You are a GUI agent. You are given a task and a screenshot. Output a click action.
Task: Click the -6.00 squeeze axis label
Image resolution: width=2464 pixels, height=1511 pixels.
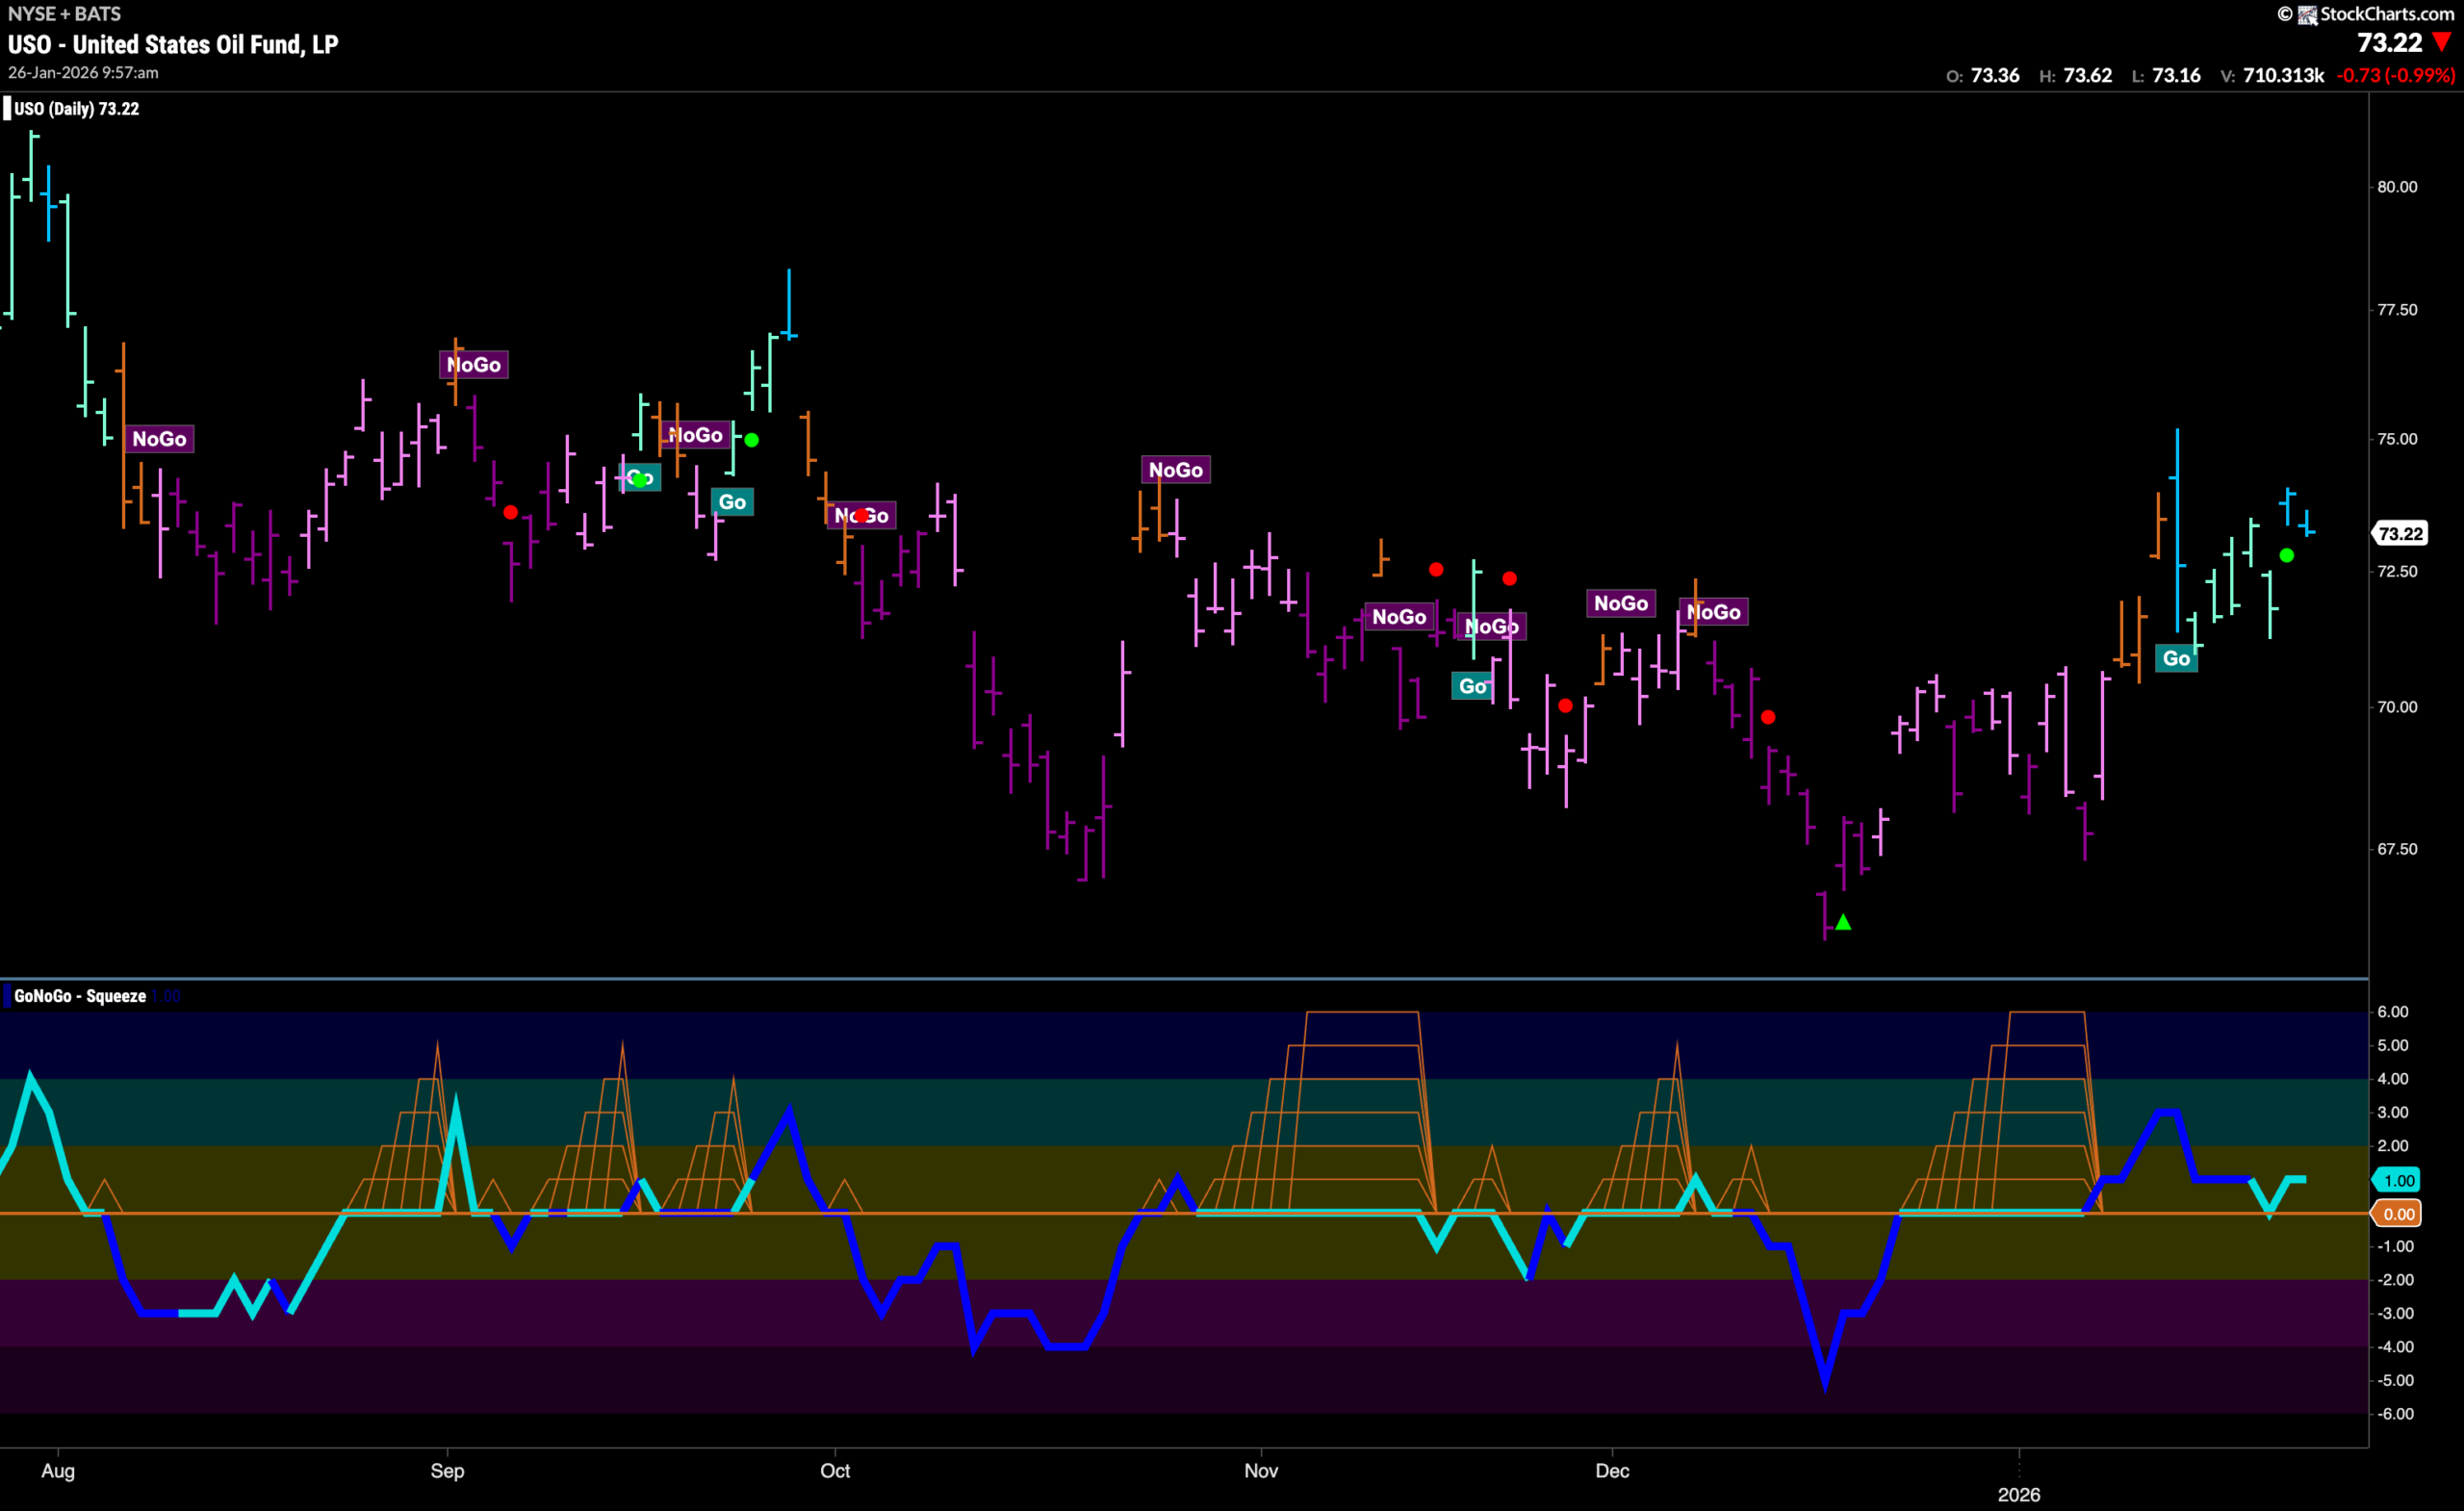pos(2394,1413)
